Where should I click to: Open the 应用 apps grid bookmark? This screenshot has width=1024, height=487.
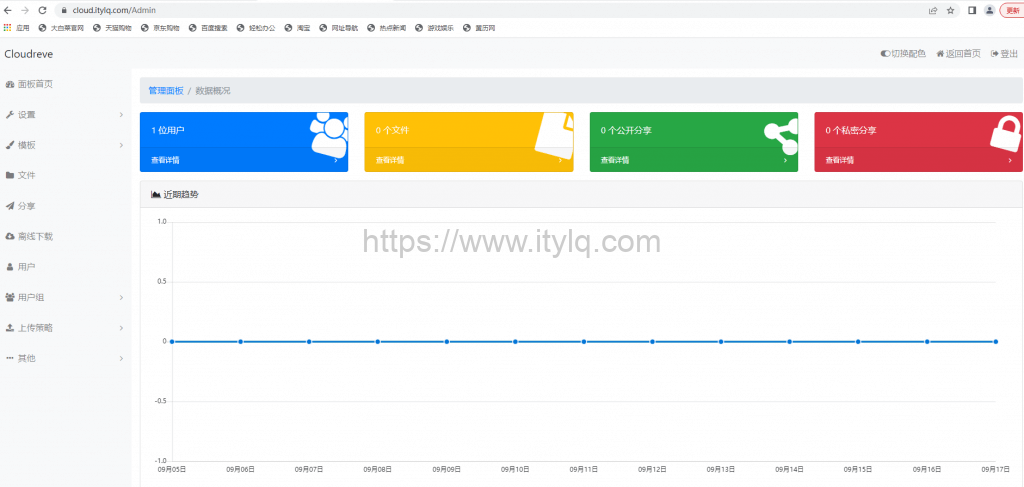(17, 28)
